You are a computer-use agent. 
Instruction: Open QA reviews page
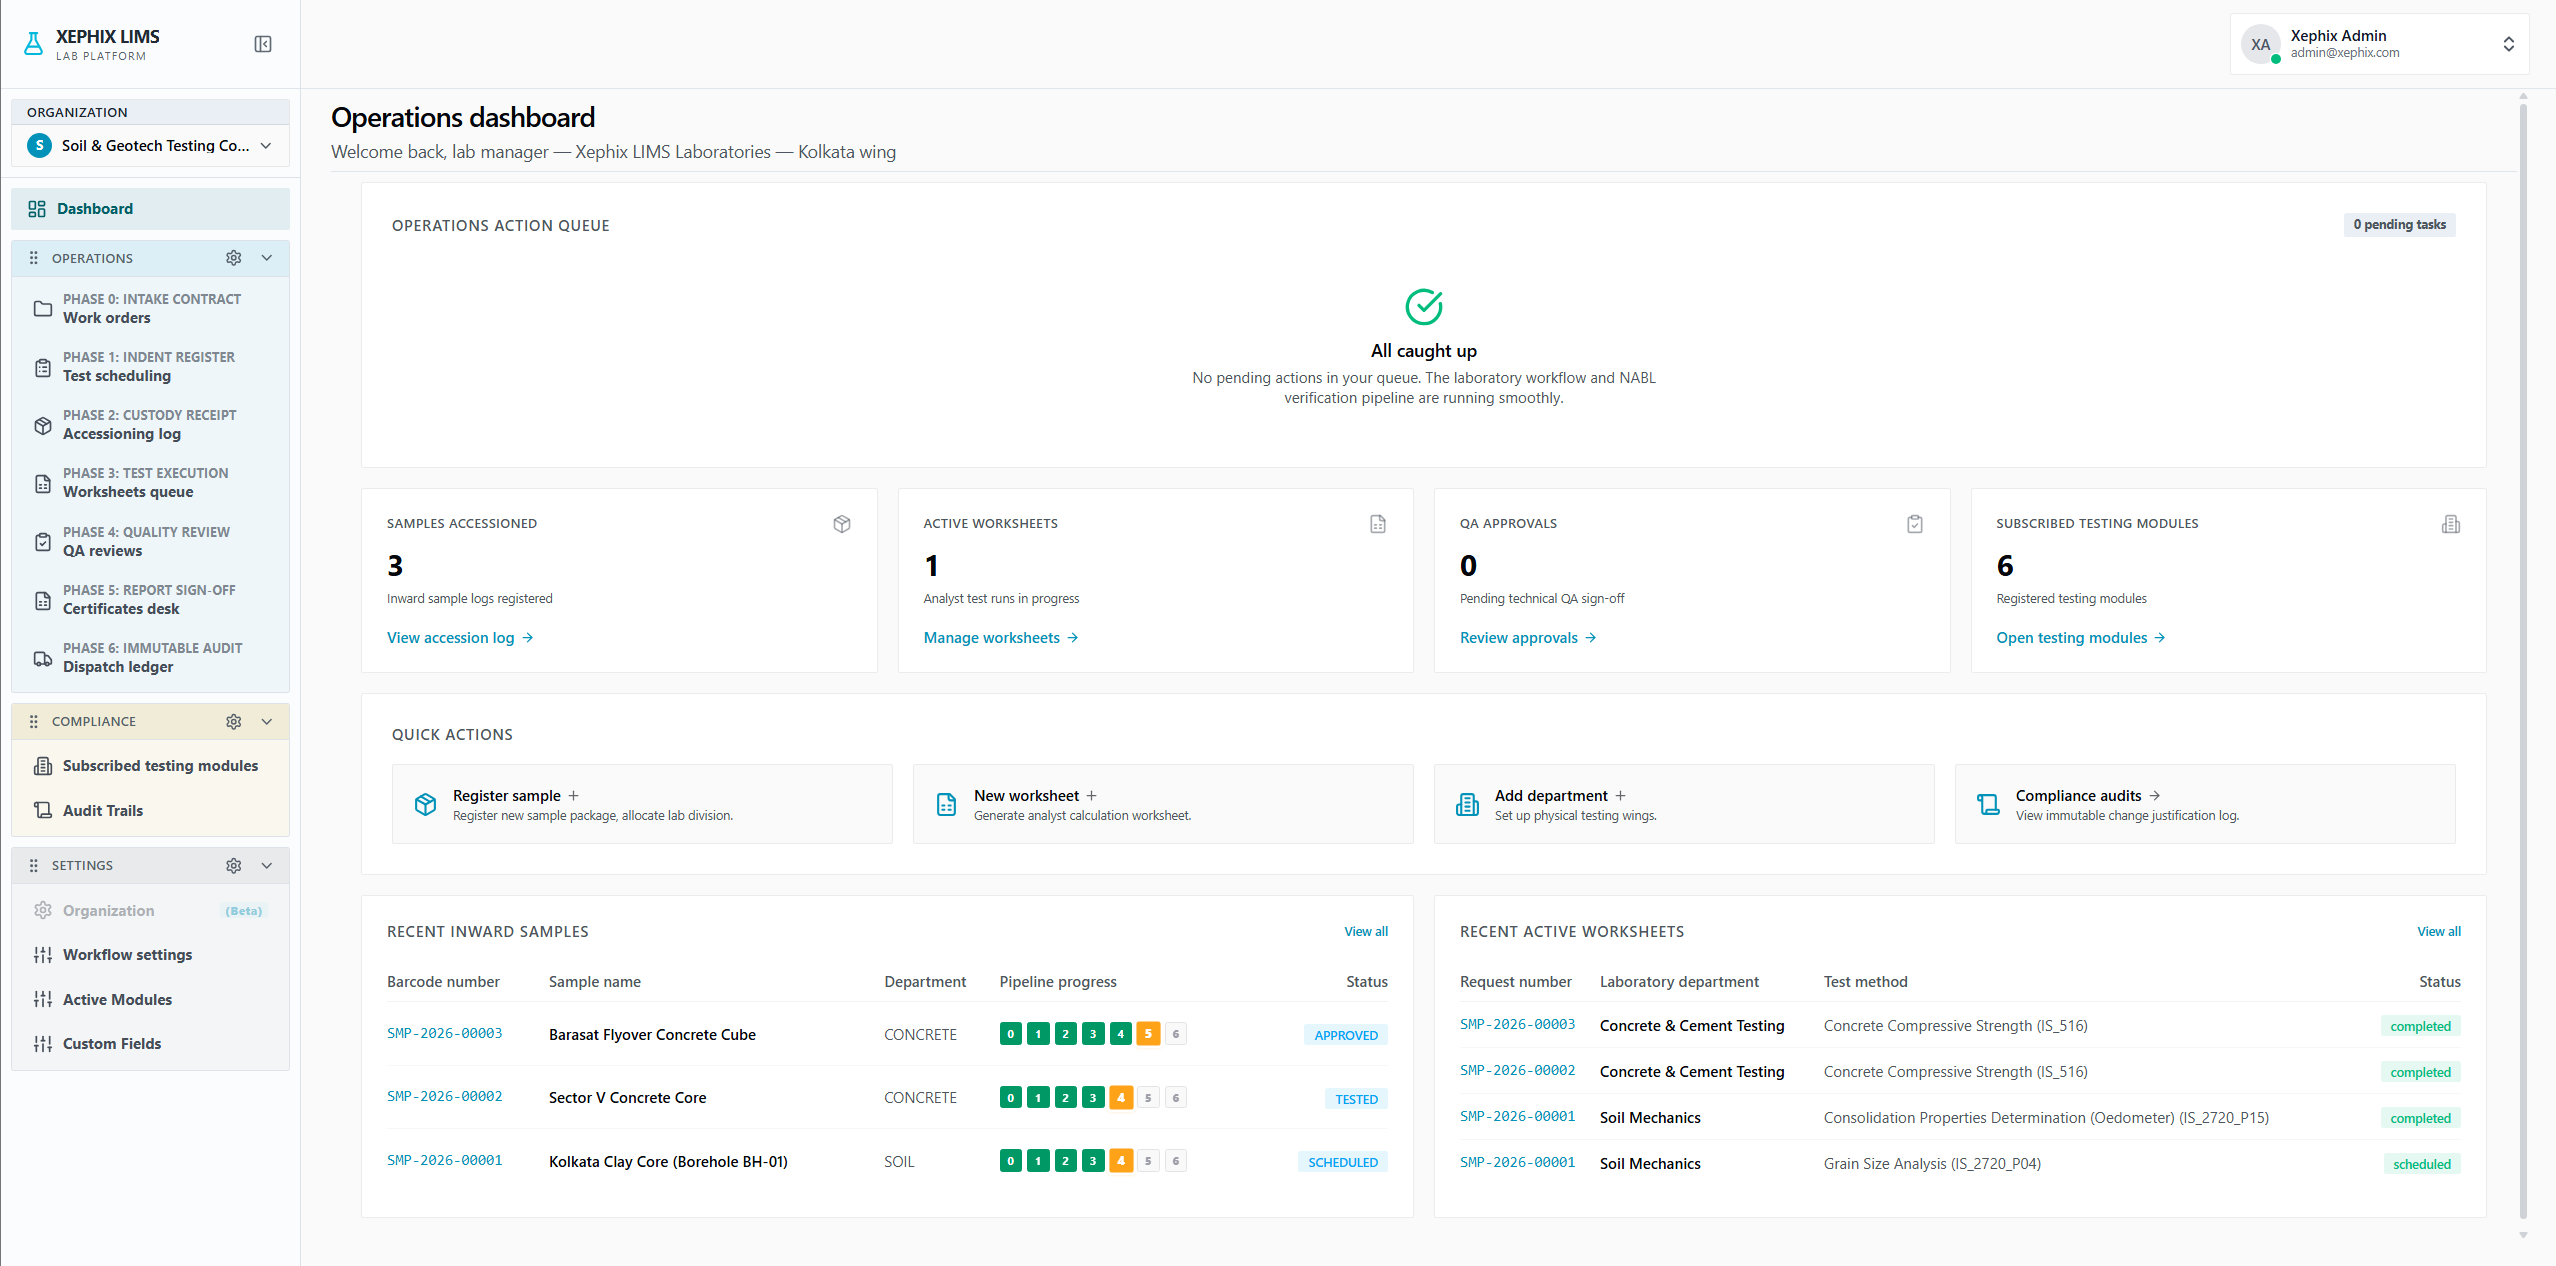150,542
